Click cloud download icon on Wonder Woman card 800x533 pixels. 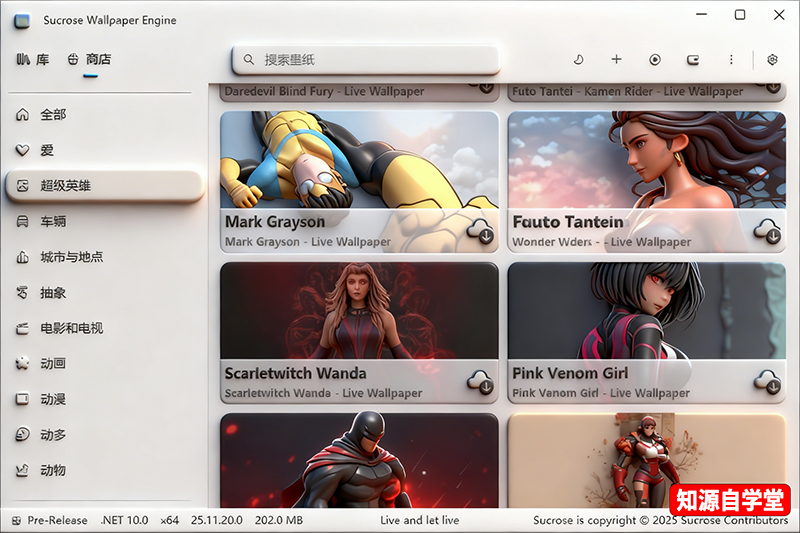point(768,232)
